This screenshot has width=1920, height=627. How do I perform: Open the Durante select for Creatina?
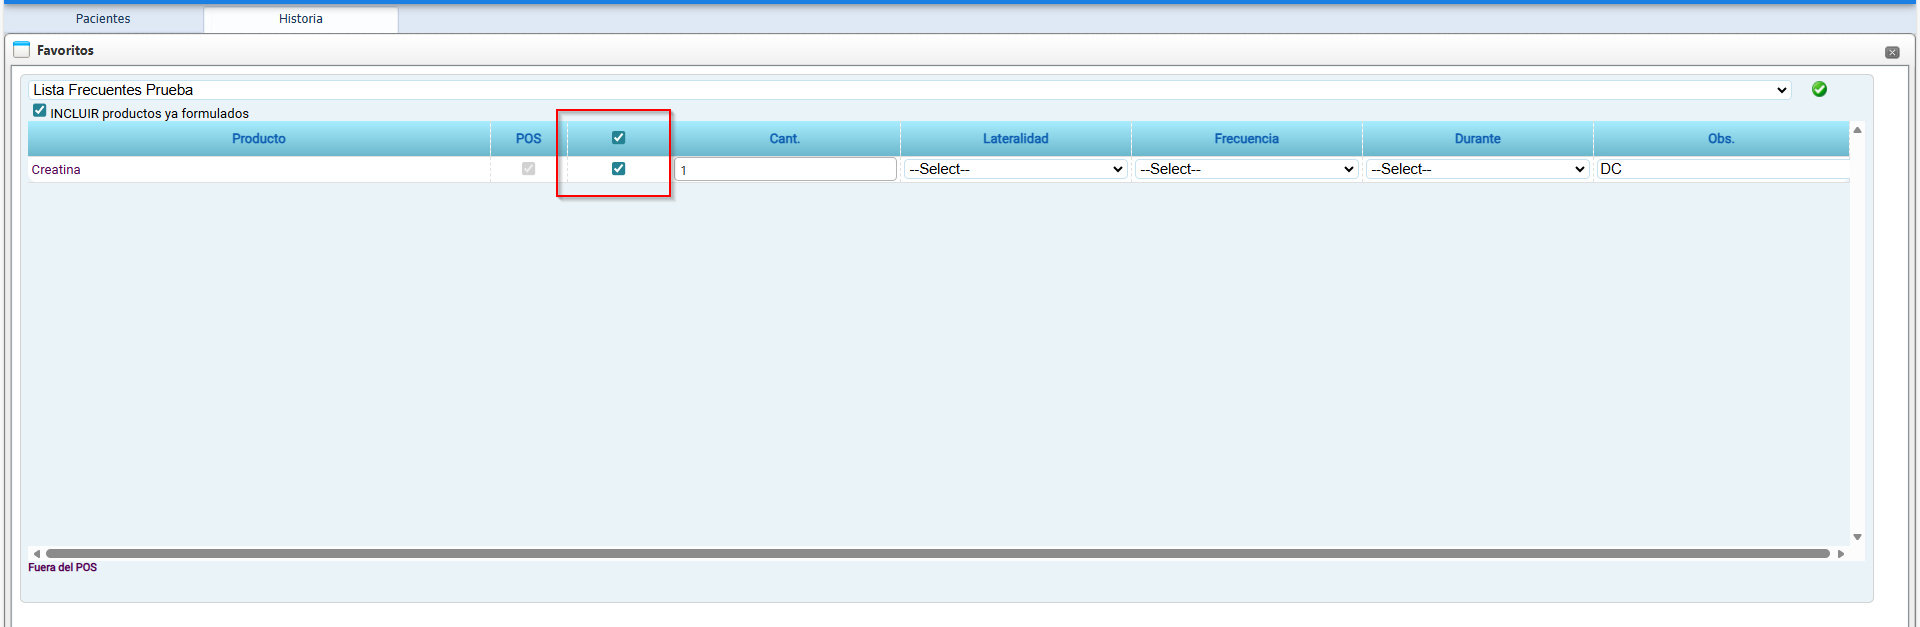coord(1477,169)
